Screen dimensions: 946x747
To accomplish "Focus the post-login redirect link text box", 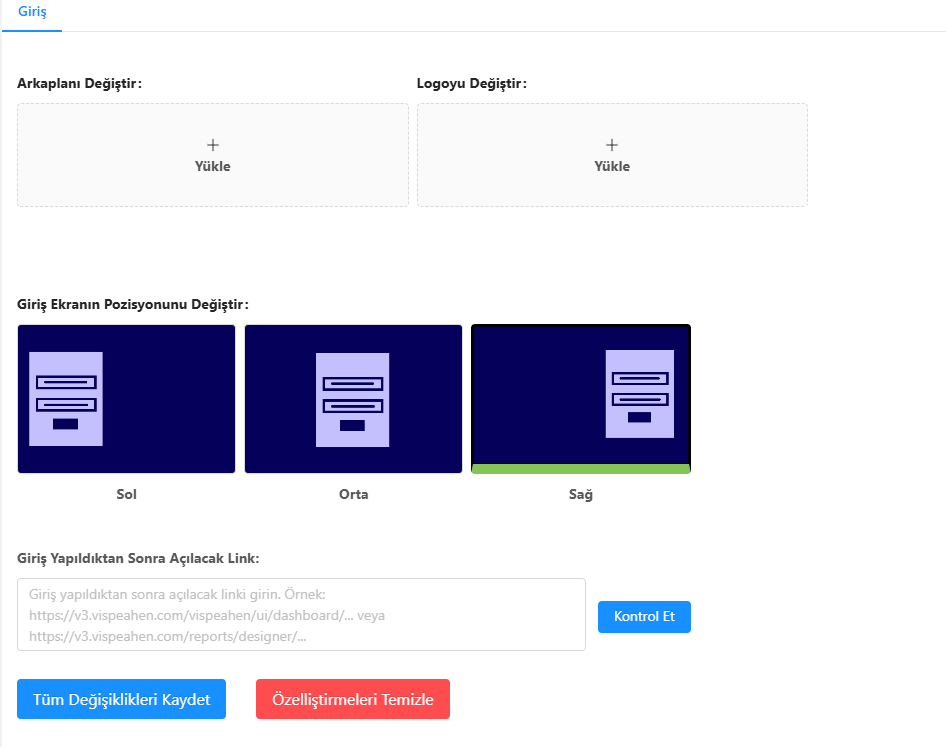I will pos(301,614).
